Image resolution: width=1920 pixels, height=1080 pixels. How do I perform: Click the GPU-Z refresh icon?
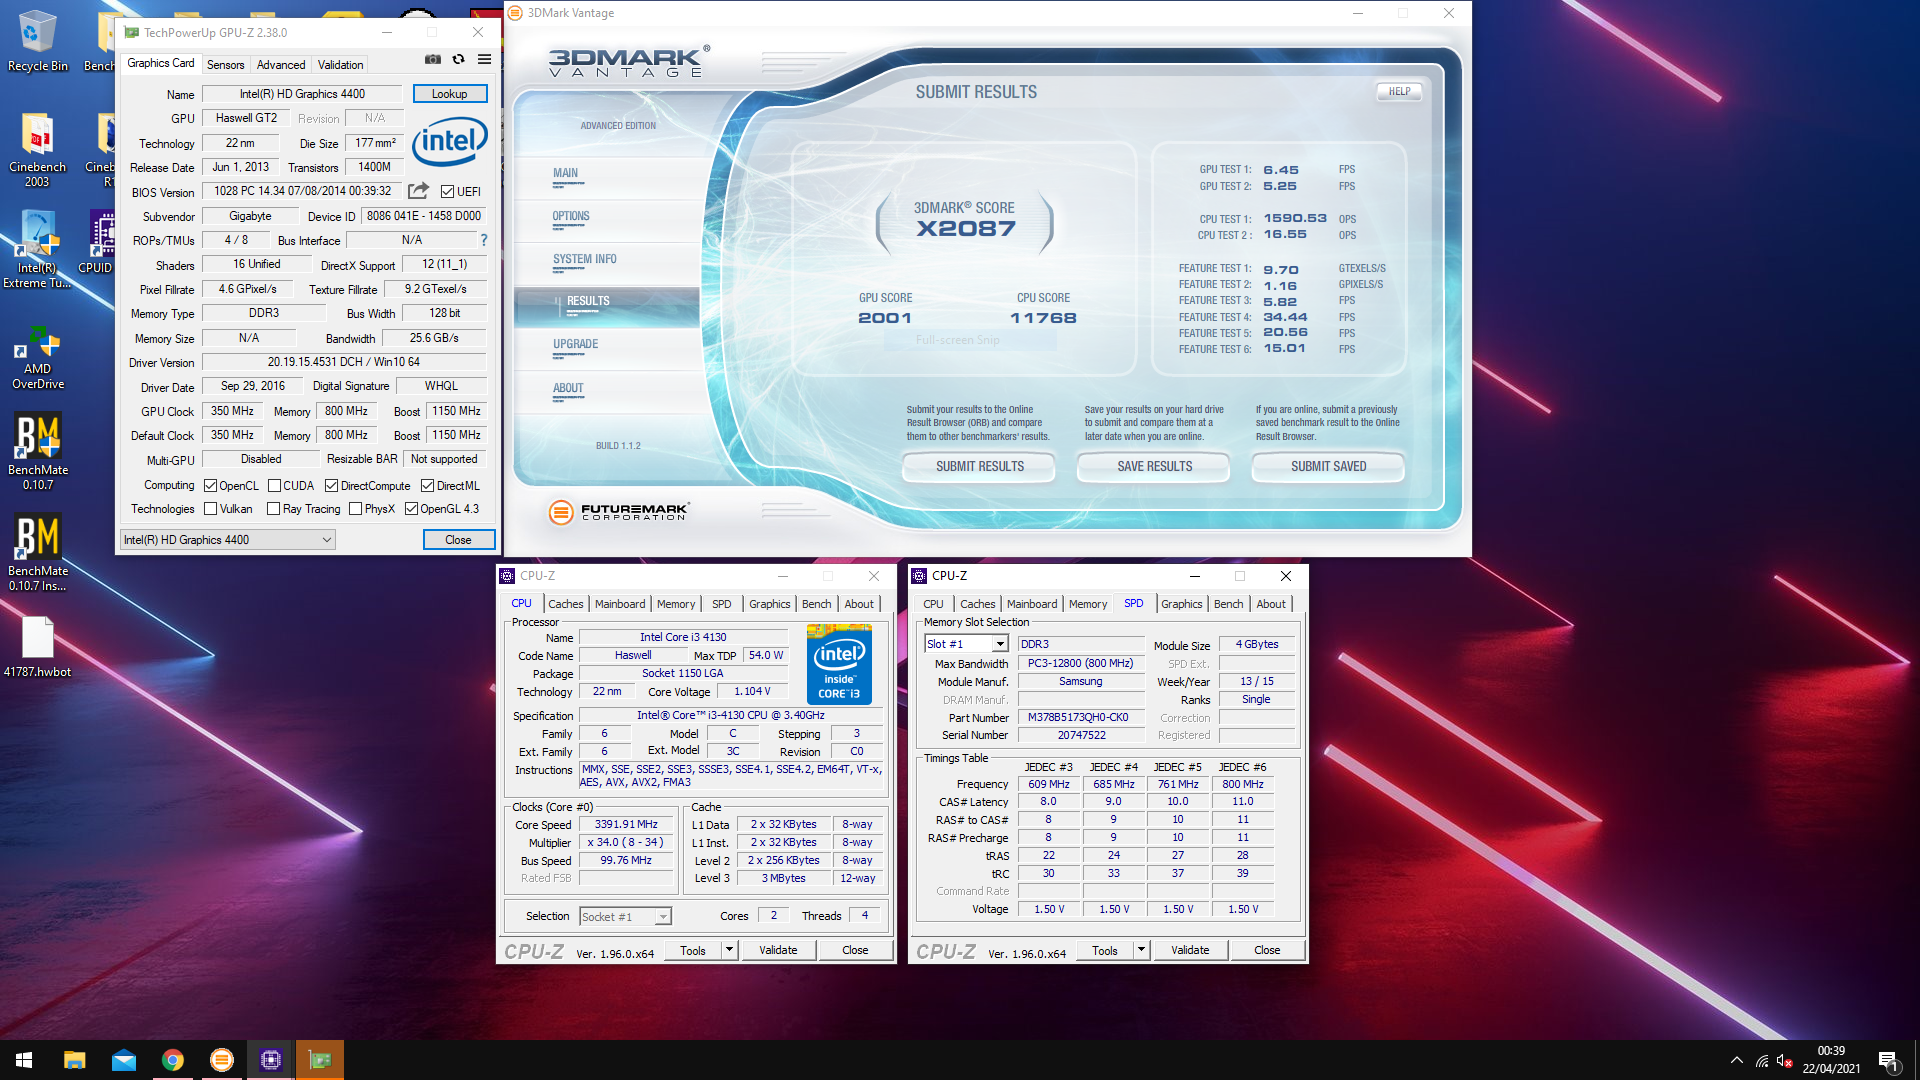[x=458, y=60]
